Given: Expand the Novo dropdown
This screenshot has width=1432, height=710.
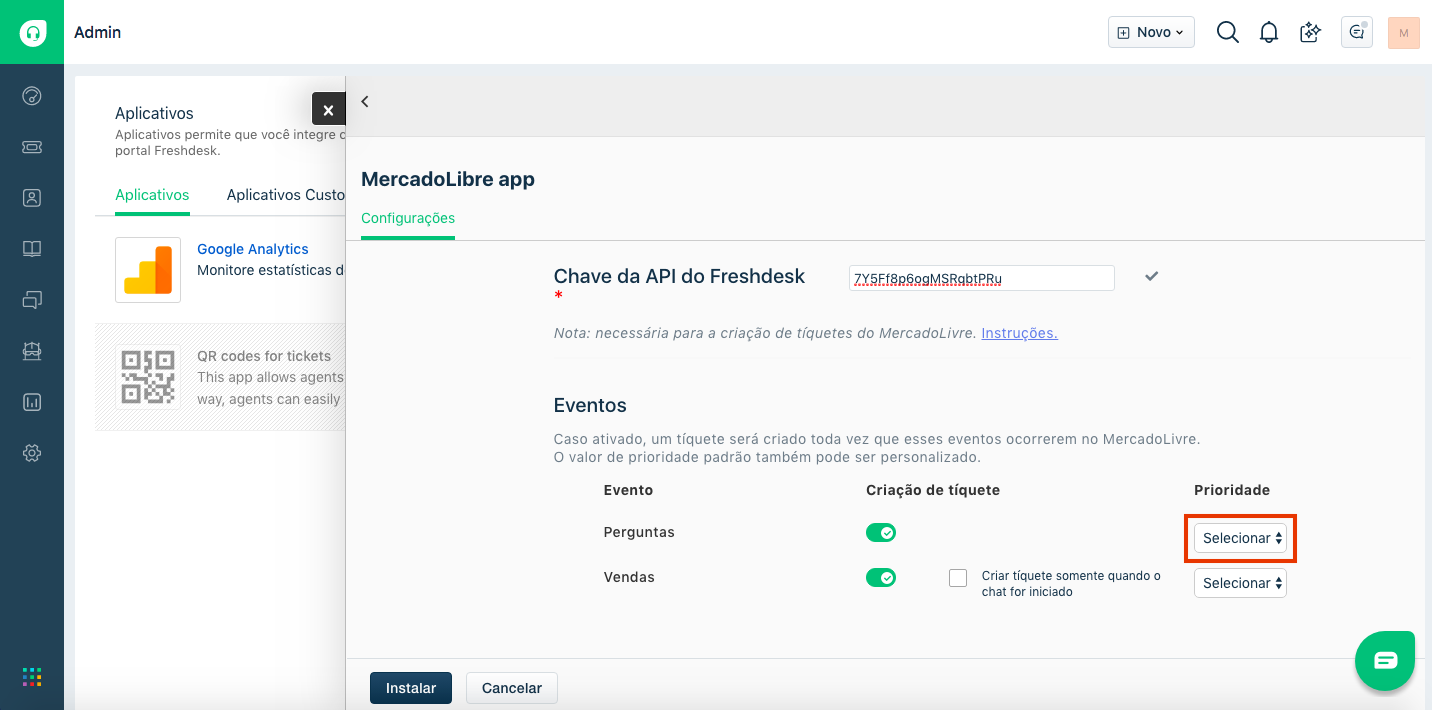Looking at the screenshot, I should tap(1151, 32).
